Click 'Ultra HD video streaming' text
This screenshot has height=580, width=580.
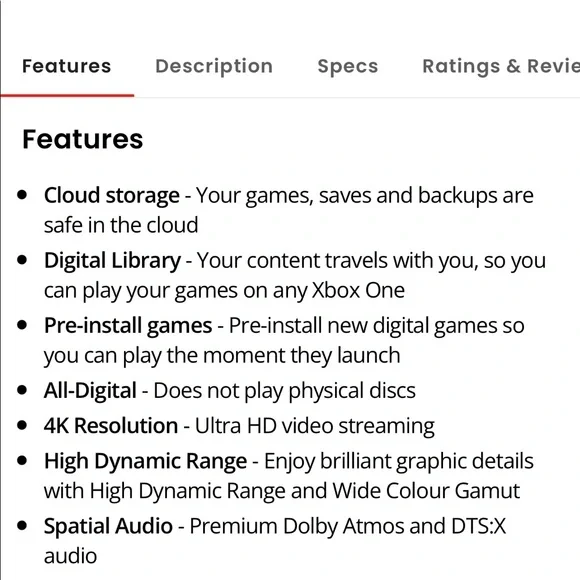[315, 426]
